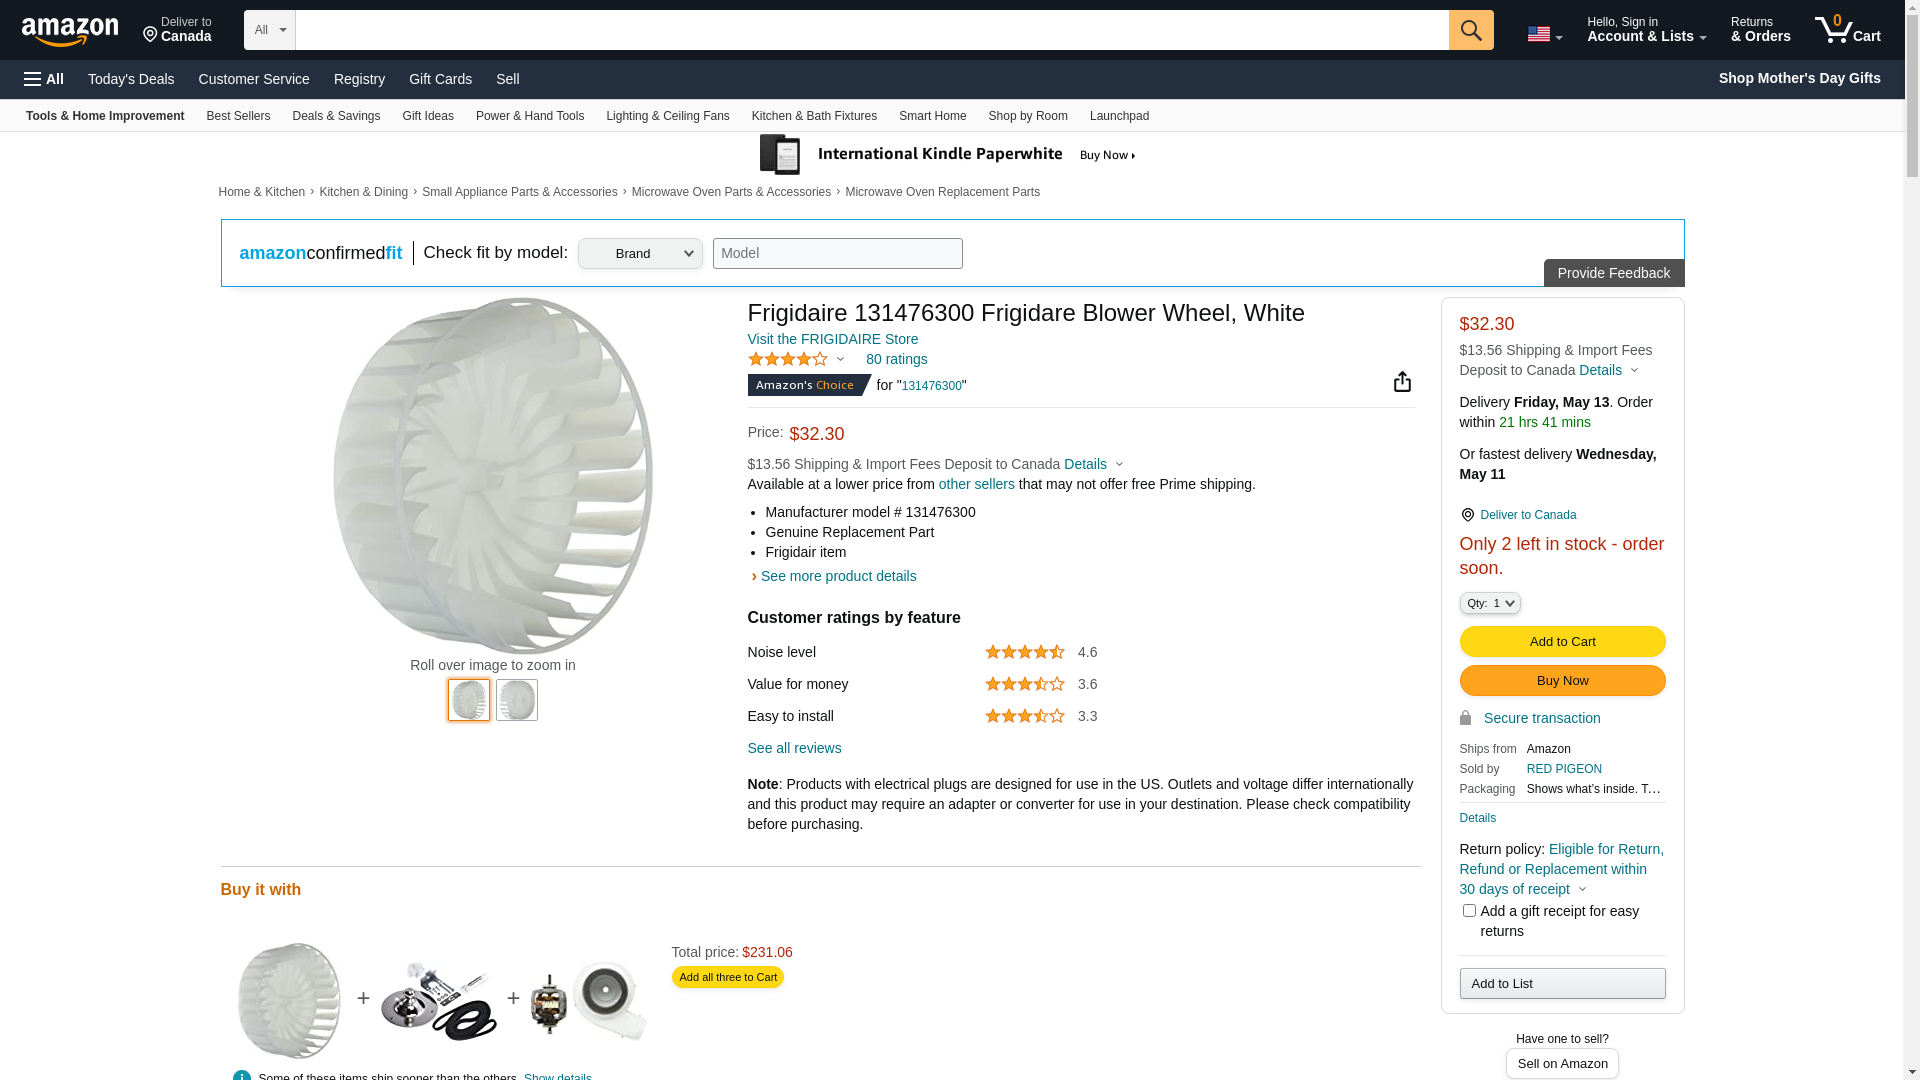Image resolution: width=1920 pixels, height=1080 pixels.
Task: Click the search magnifier button
Action: [x=1470, y=30]
